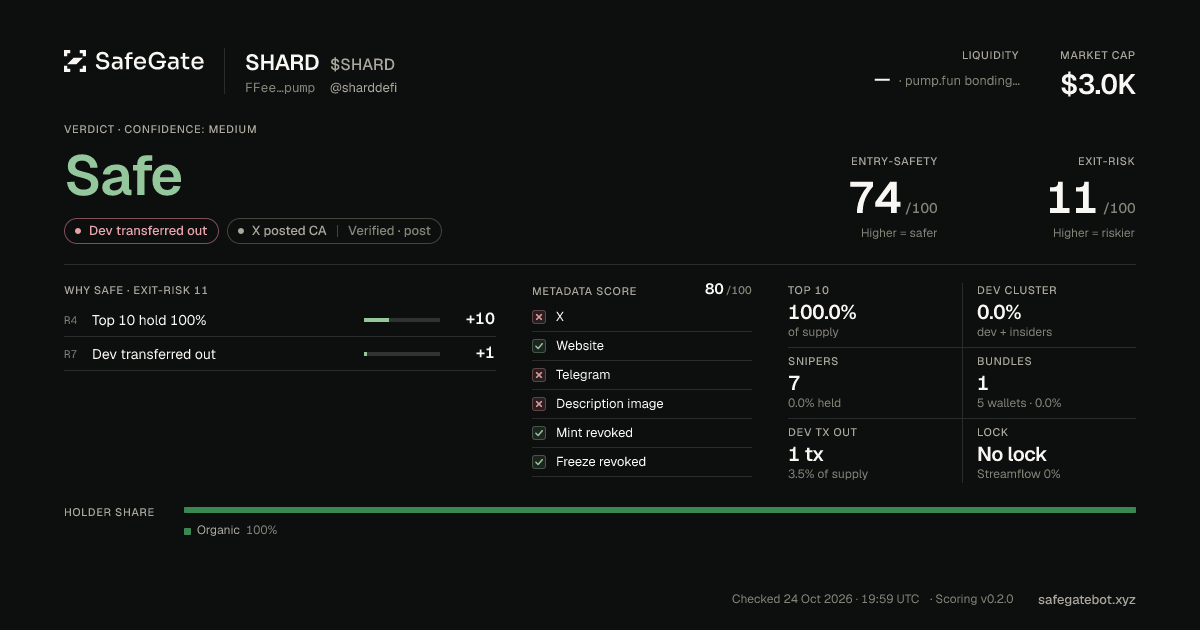Click the Top 10 hold 100% row
This screenshot has height=630, width=1200.
coord(280,320)
